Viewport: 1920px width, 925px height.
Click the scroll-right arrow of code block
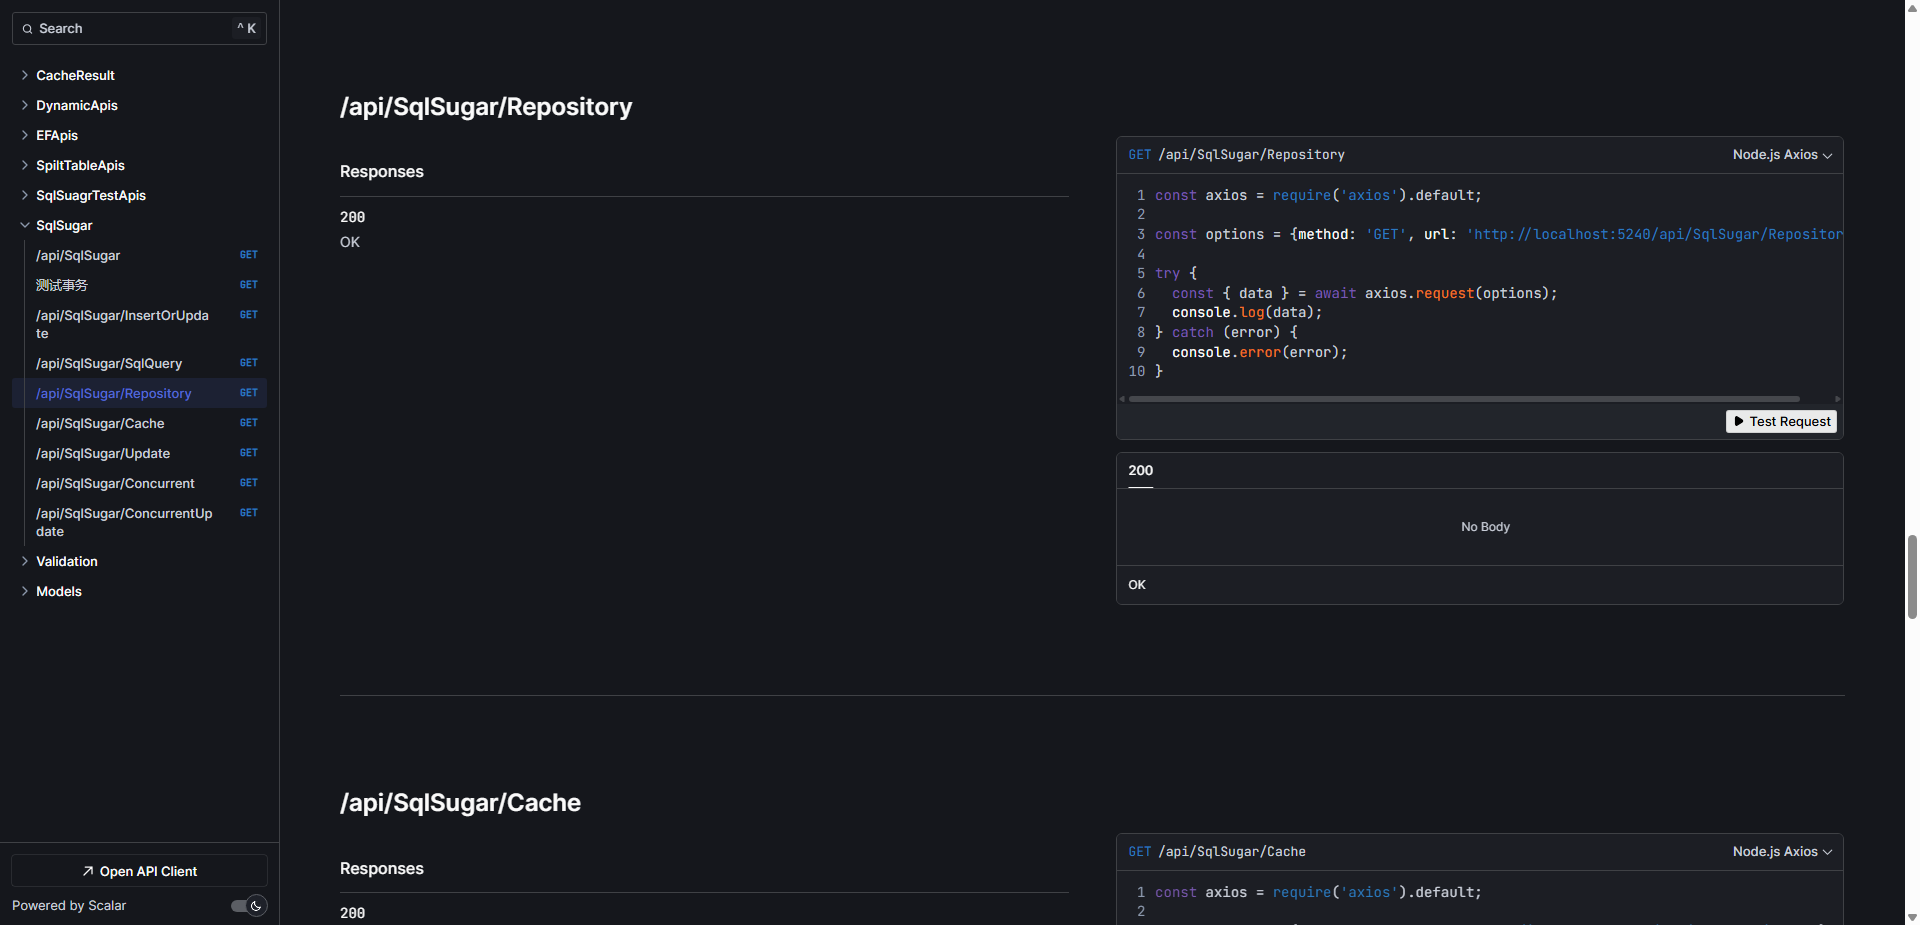click(1837, 398)
